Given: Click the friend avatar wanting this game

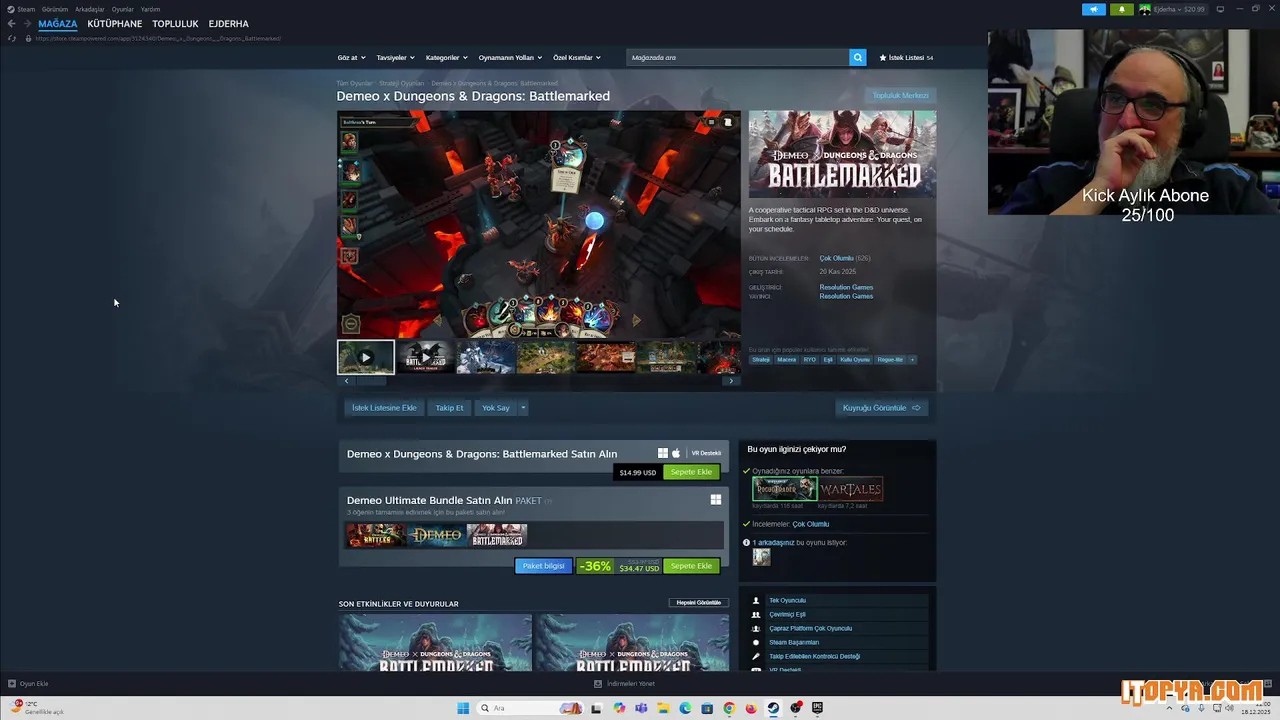Looking at the screenshot, I should [x=762, y=557].
